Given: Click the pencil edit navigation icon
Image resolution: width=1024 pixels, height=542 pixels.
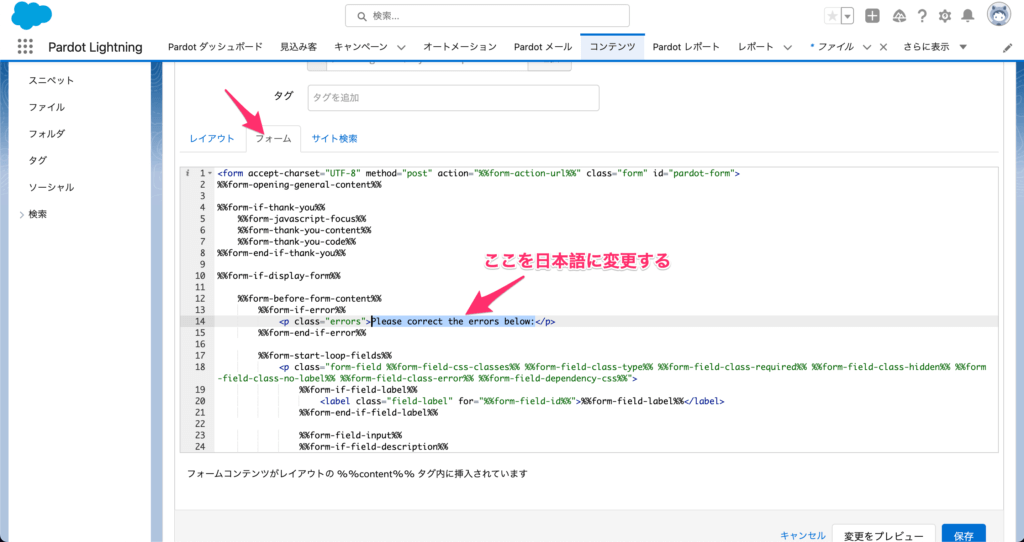Looking at the screenshot, I should [1008, 48].
